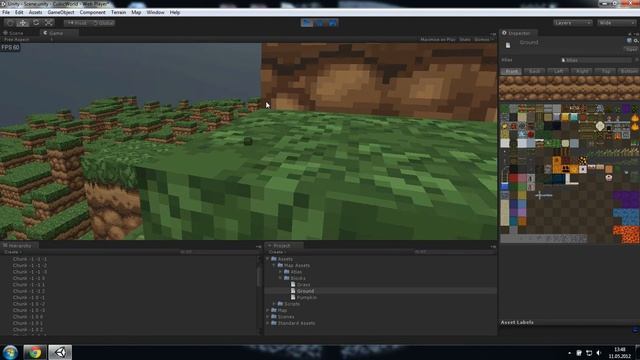Click the dirt texture preview strip
Image resolution: width=640 pixels, height=360 pixels.
569,88
